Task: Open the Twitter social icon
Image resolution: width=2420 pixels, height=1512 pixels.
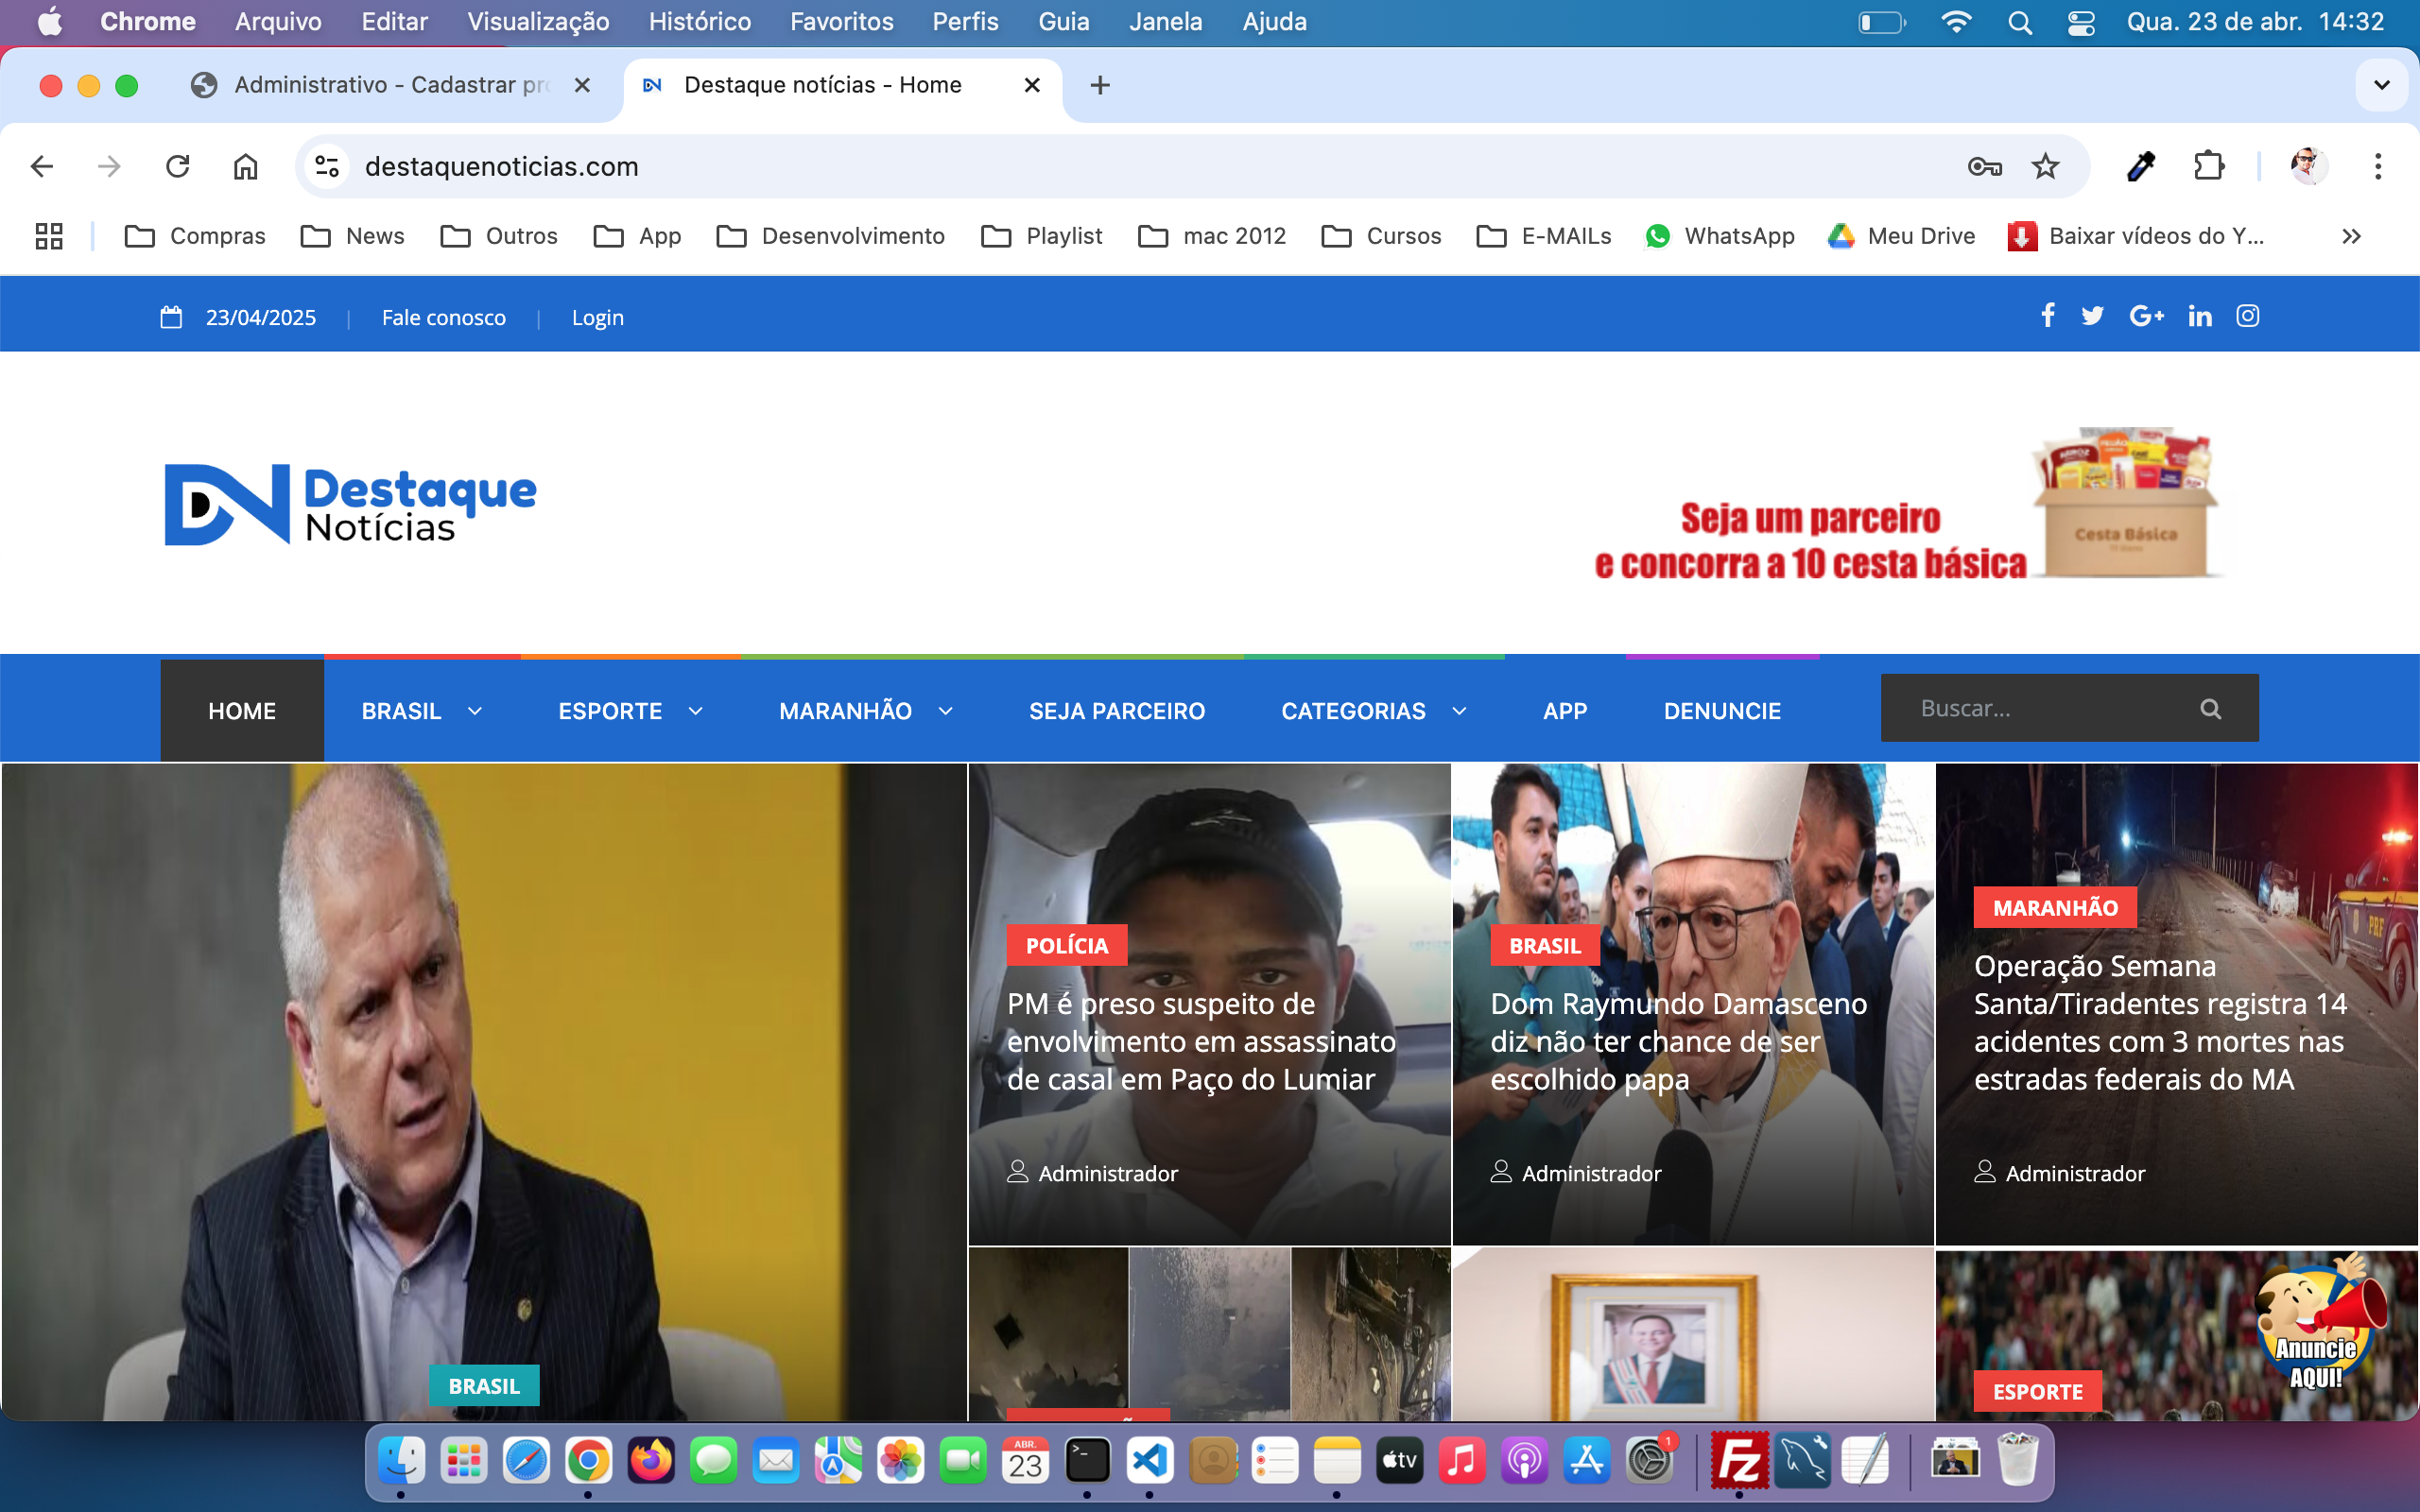Action: 2092,316
